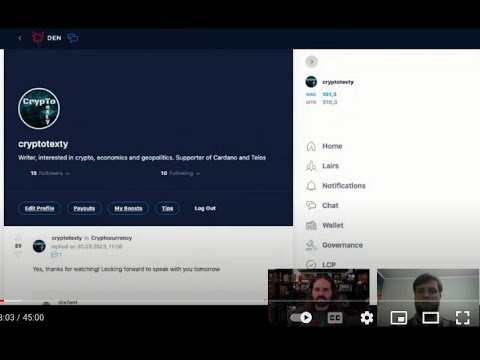Open video settings gear
Screen dimensions: 480x360
(x=367, y=318)
